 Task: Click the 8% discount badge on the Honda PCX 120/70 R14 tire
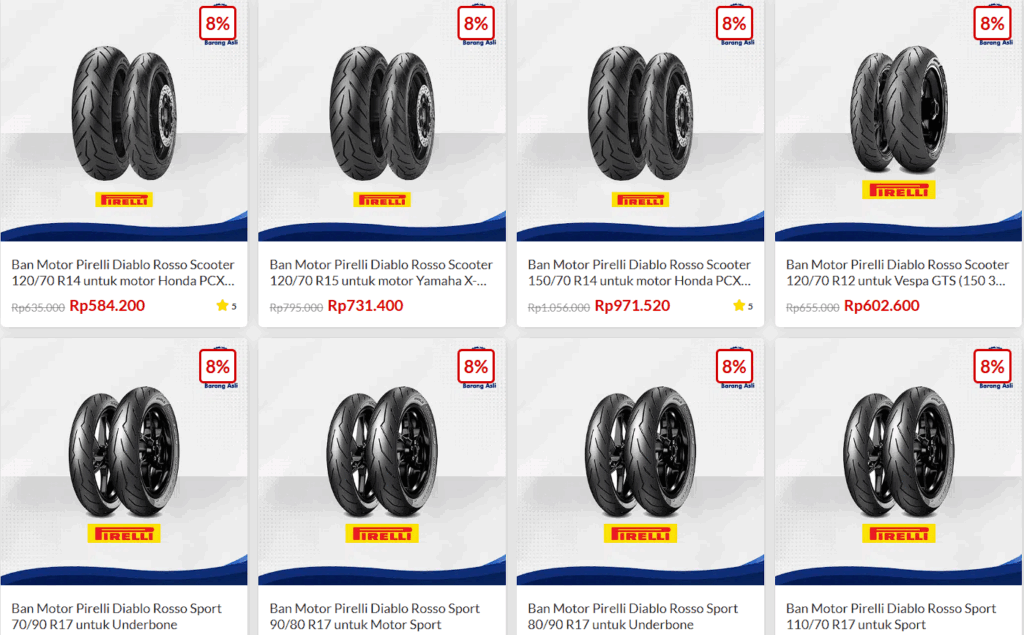point(217,24)
